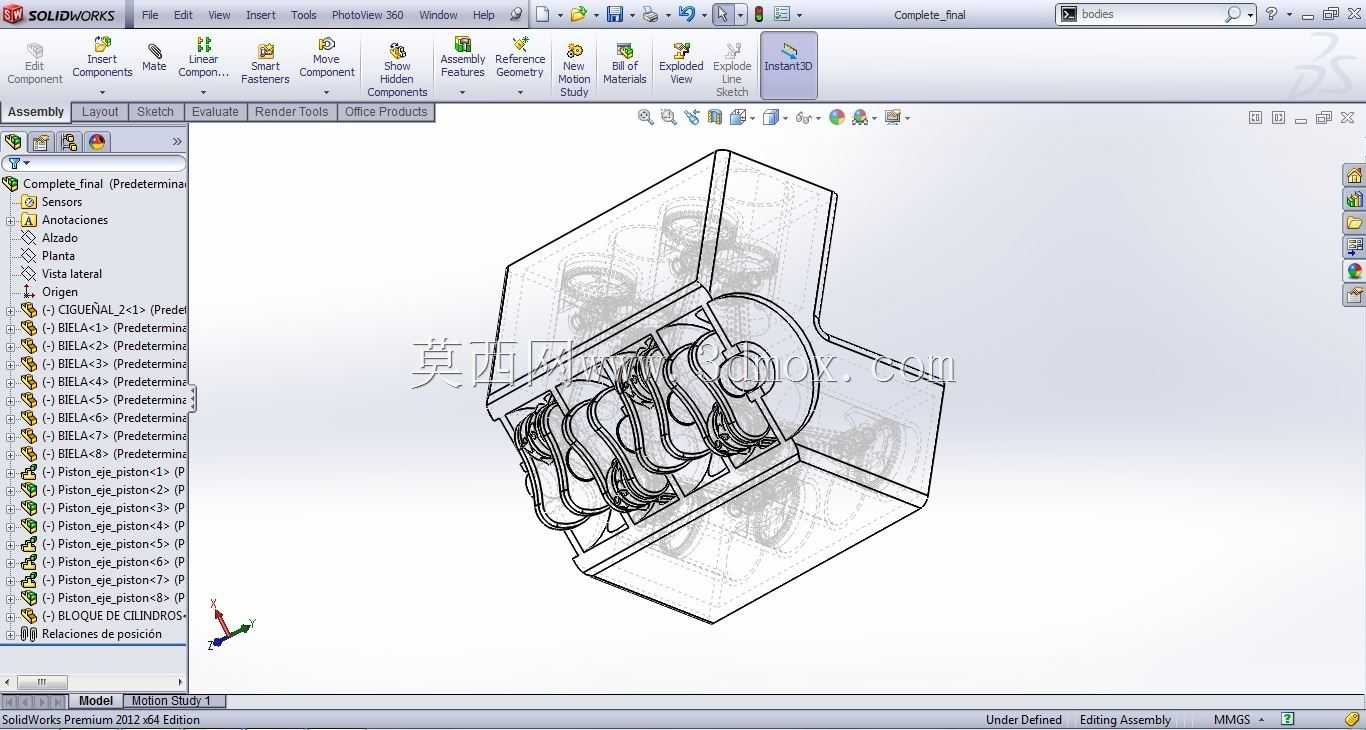The width and height of the screenshot is (1366, 730).
Task: Open the File menu
Action: (149, 15)
